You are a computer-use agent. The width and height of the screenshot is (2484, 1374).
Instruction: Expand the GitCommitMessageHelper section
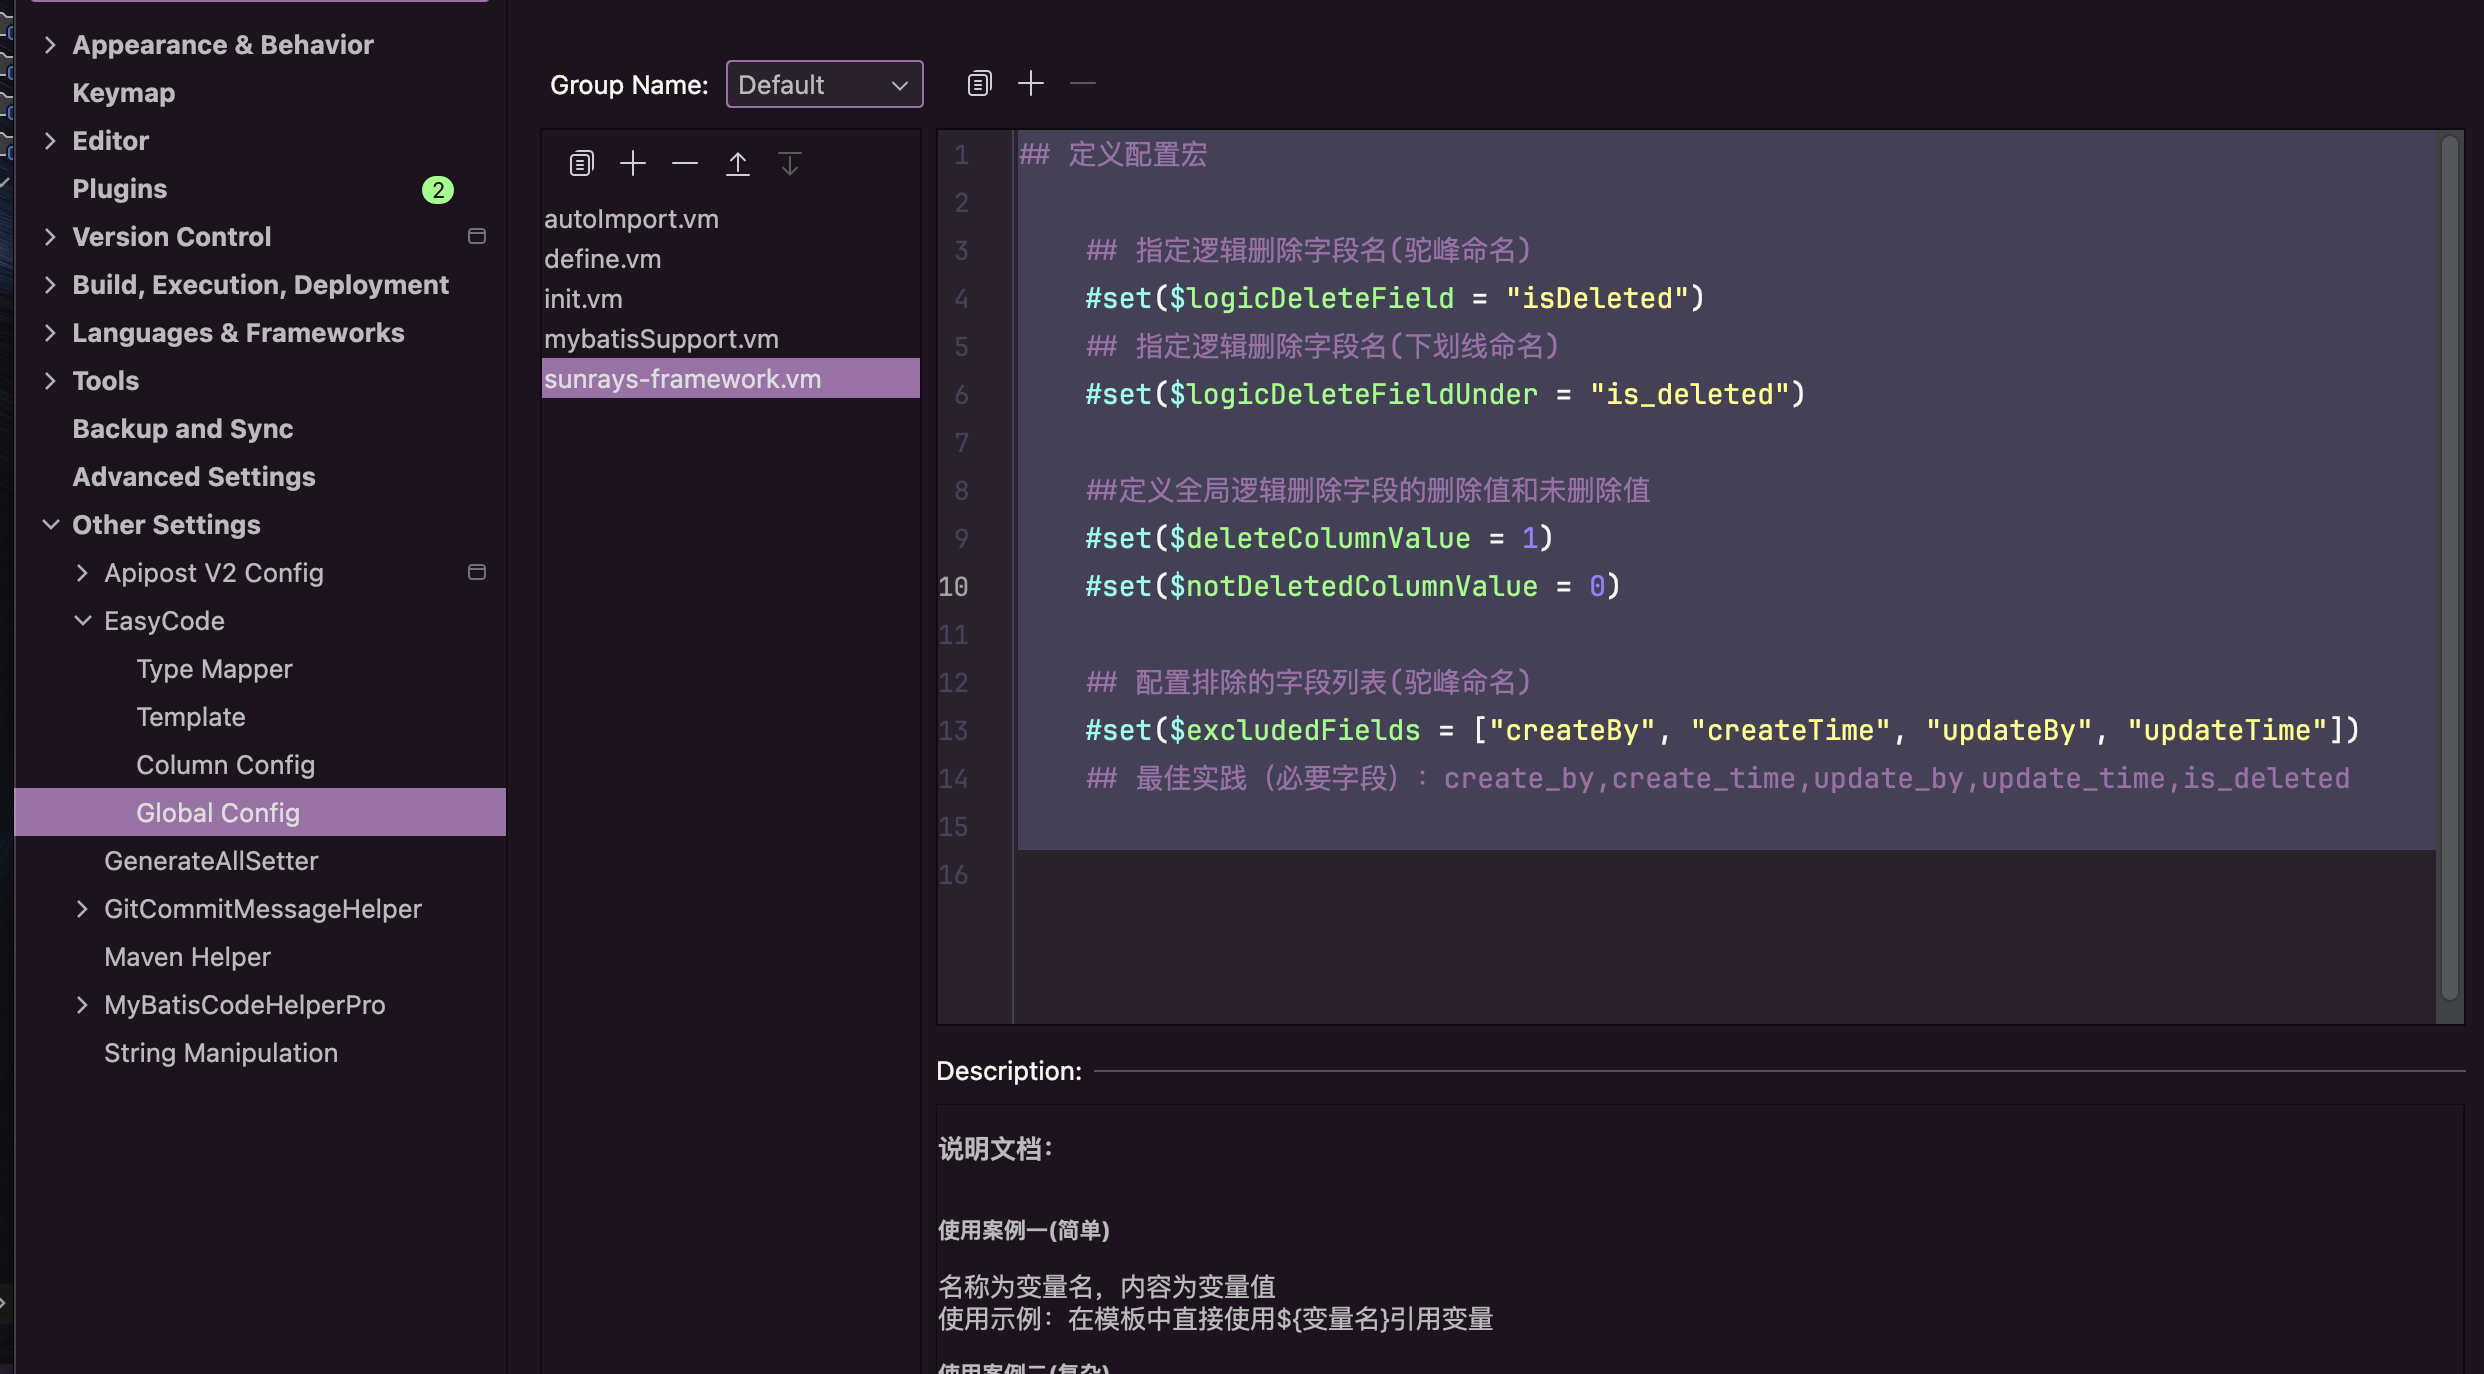[85, 907]
